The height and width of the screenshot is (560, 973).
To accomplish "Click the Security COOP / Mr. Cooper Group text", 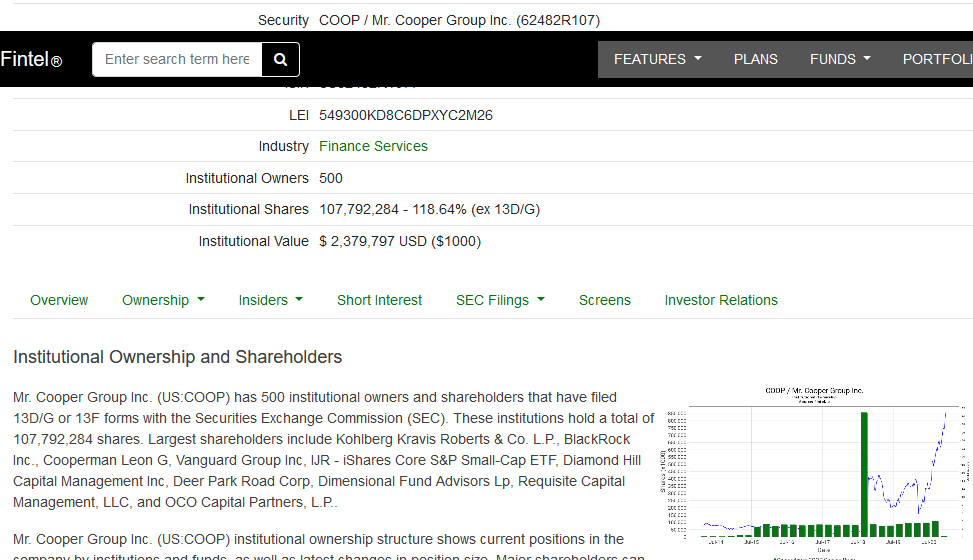I will pos(459,20).
